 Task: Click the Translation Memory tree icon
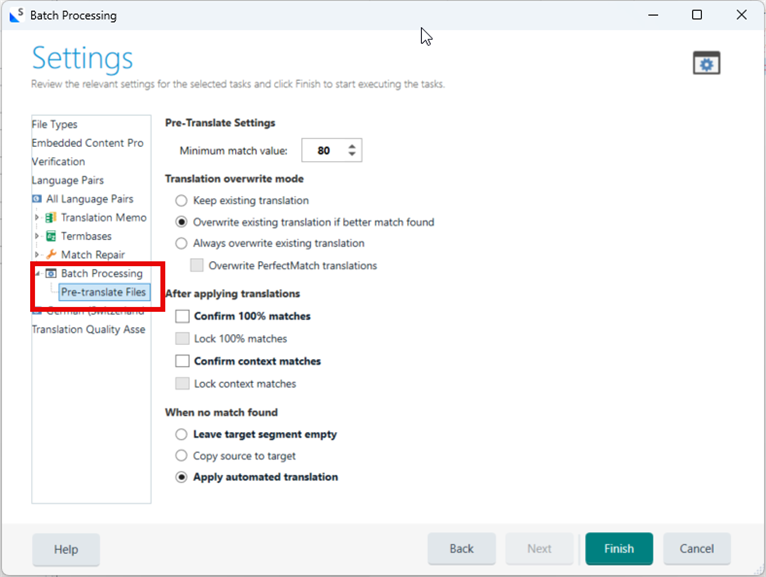click(x=51, y=217)
